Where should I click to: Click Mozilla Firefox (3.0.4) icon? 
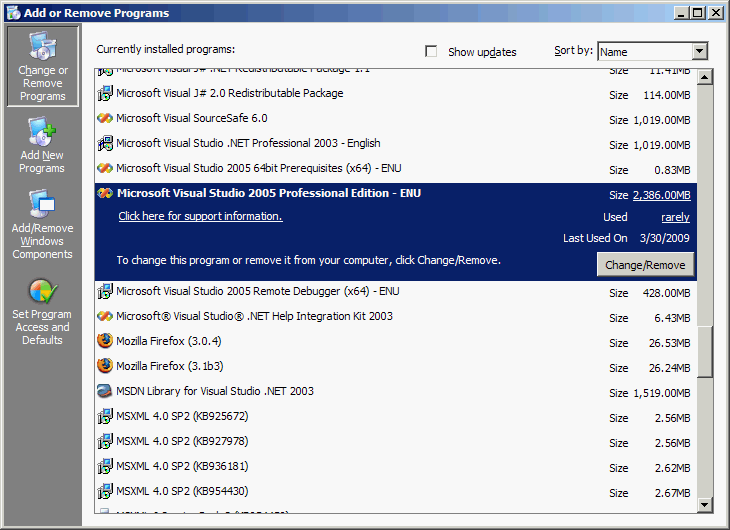105,341
